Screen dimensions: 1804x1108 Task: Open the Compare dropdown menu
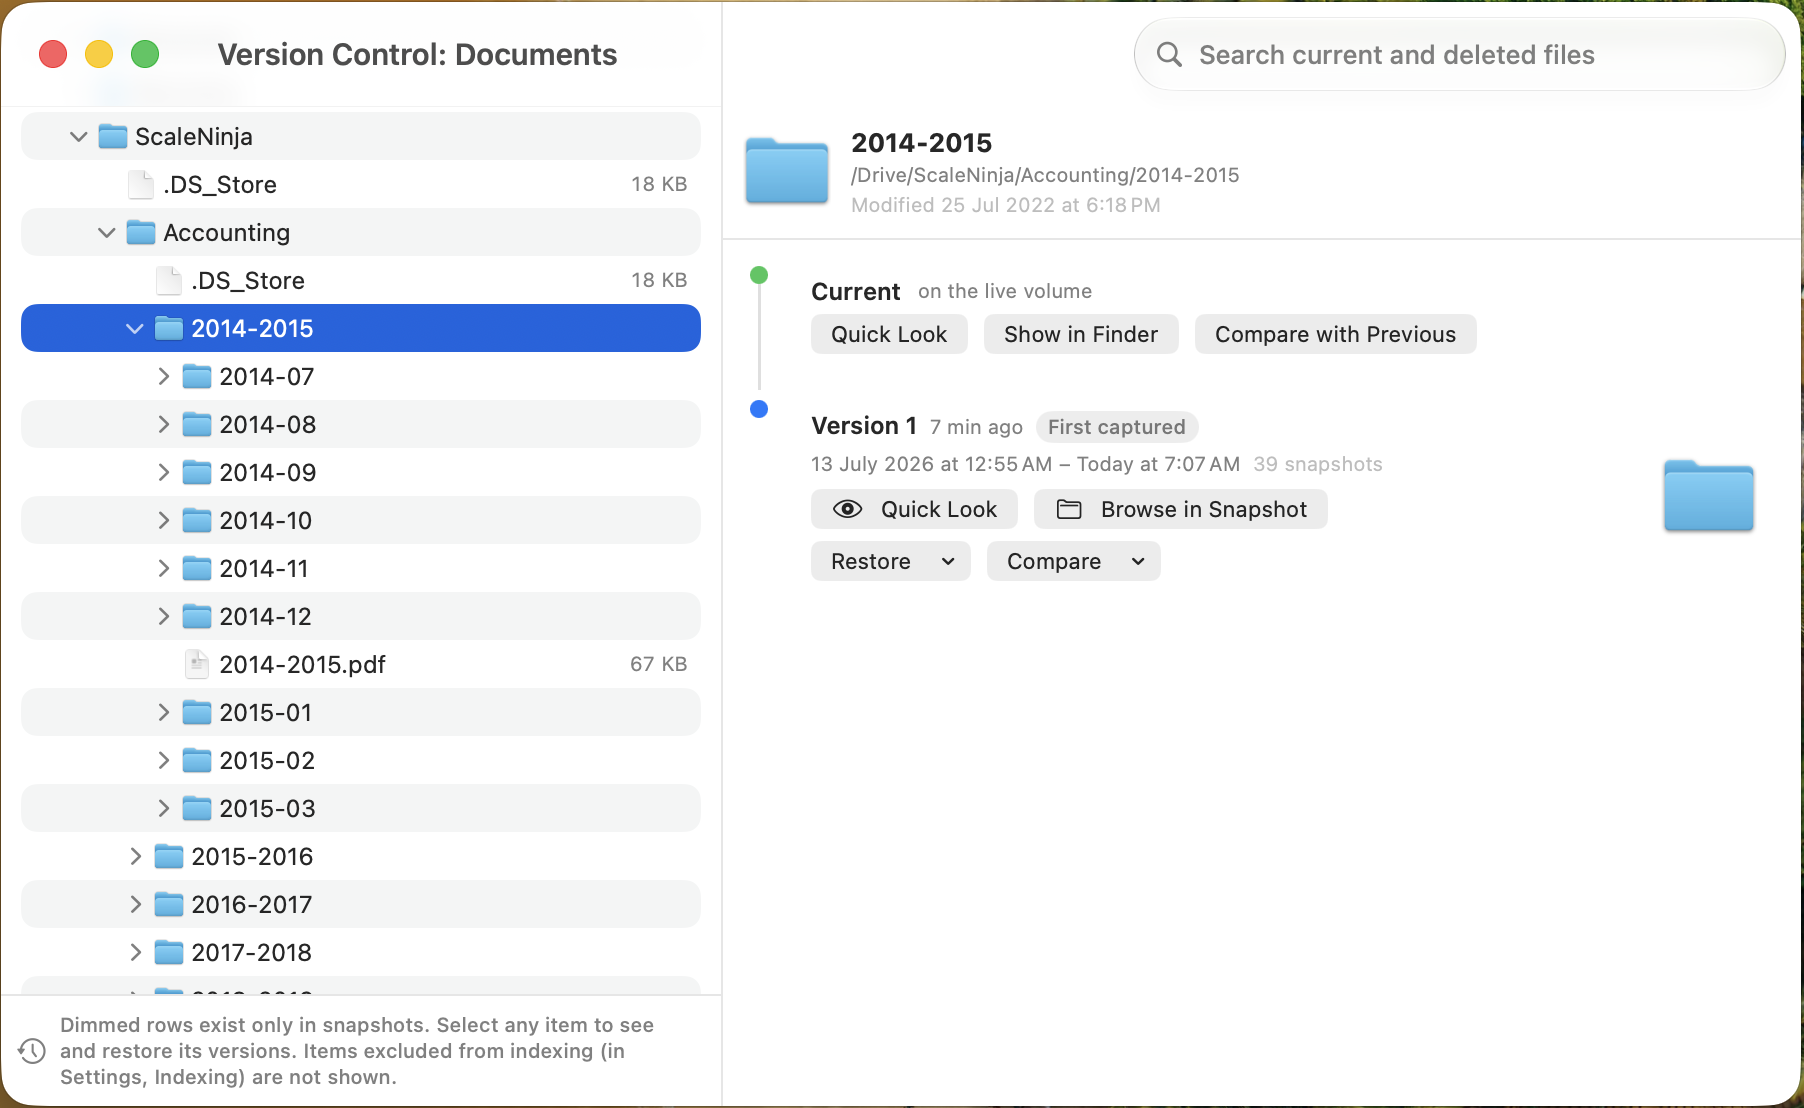pyautogui.click(x=1073, y=561)
